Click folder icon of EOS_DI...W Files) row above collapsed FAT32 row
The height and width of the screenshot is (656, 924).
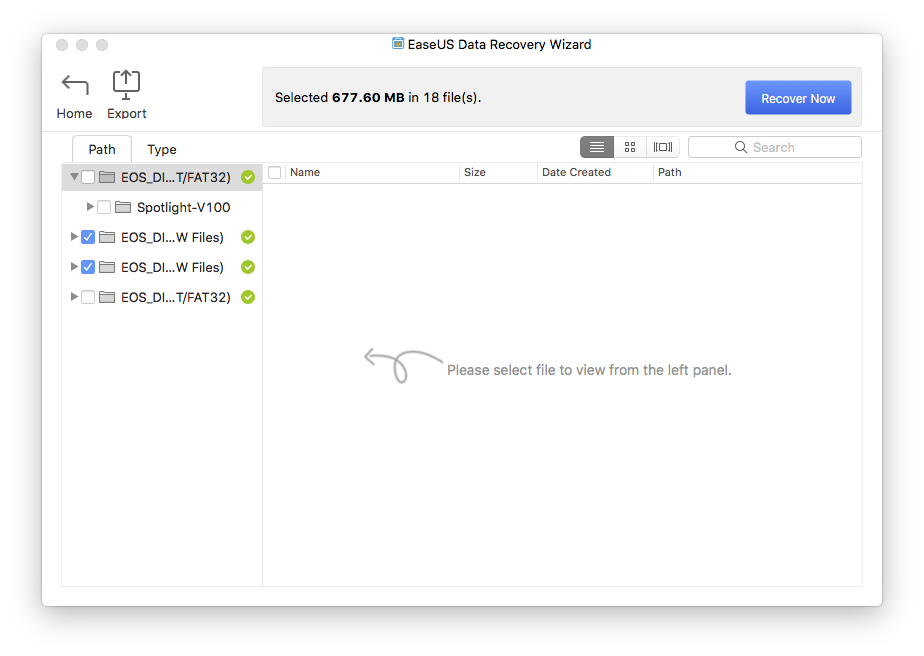click(107, 267)
